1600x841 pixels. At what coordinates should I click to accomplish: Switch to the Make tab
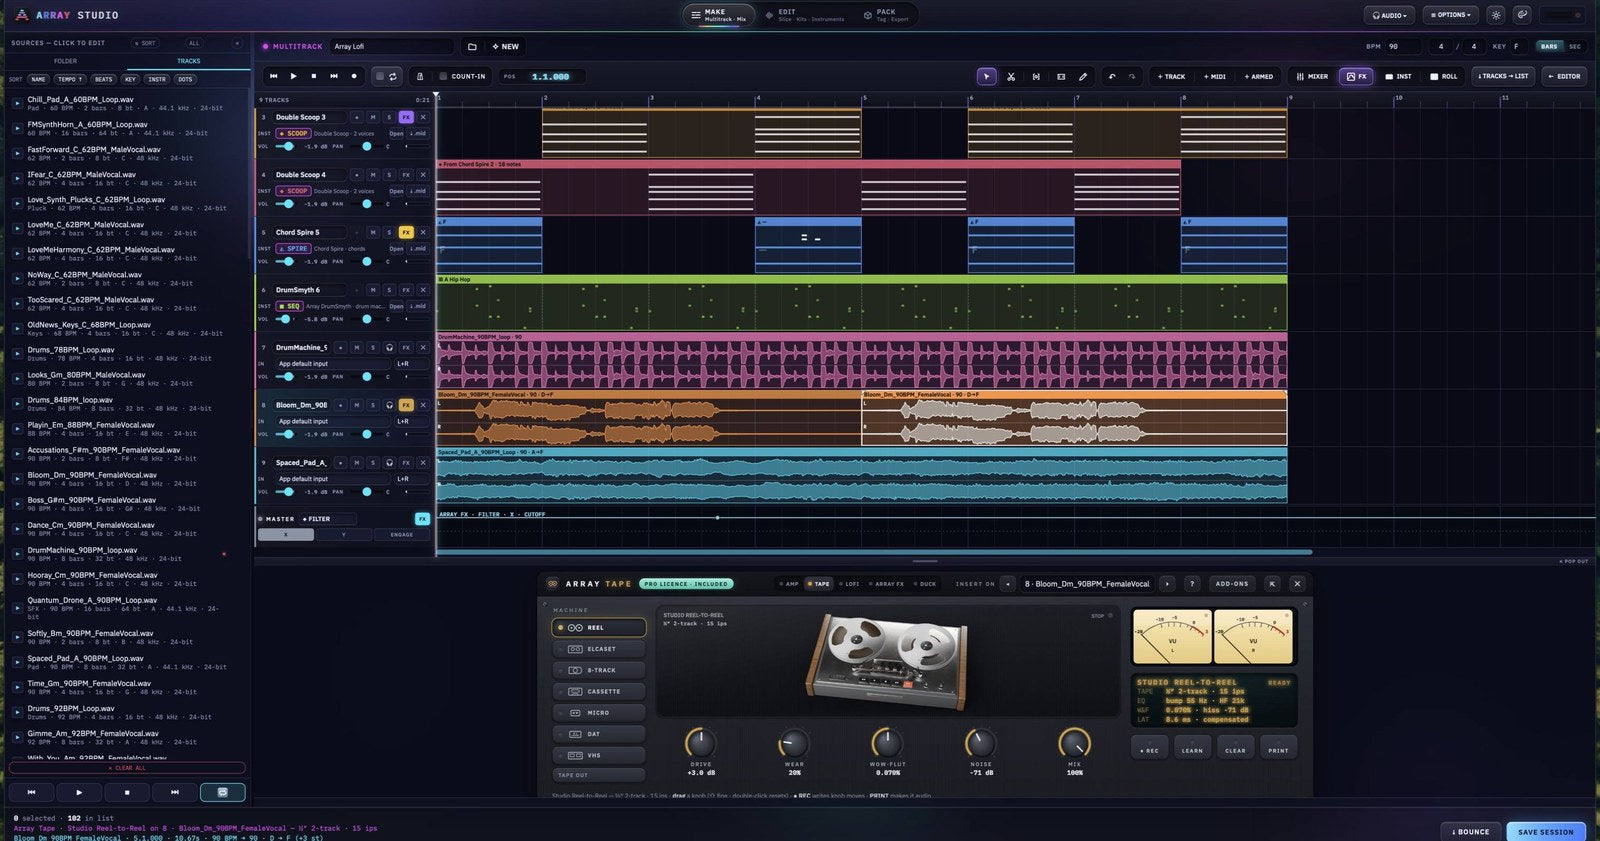click(718, 15)
